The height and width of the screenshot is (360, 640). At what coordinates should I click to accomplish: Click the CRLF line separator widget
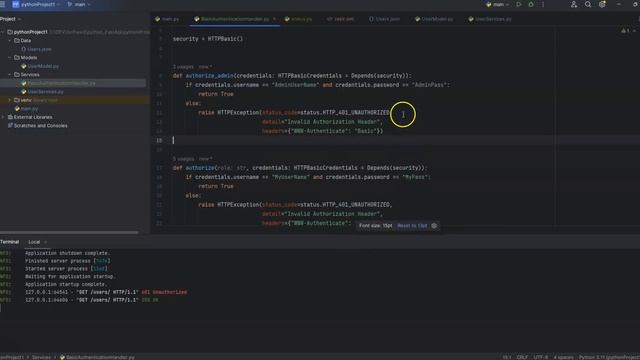[522, 357]
